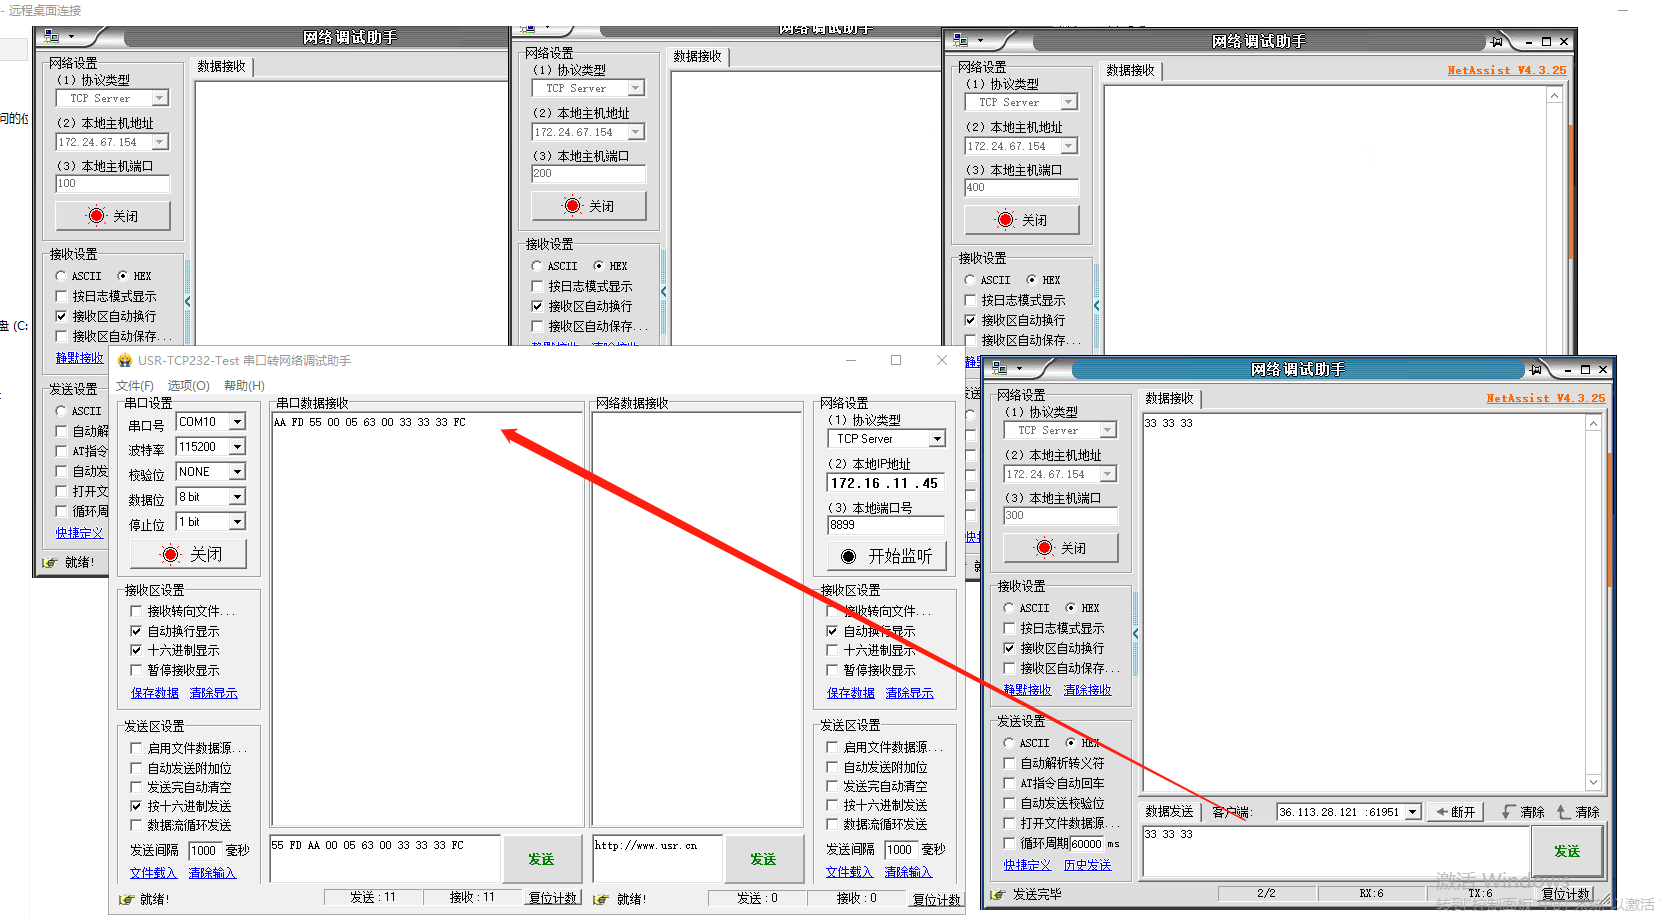Click the app icon of the port 300 NetAssist window
Viewport: 1660px width, 919px height.
[x=999, y=369]
